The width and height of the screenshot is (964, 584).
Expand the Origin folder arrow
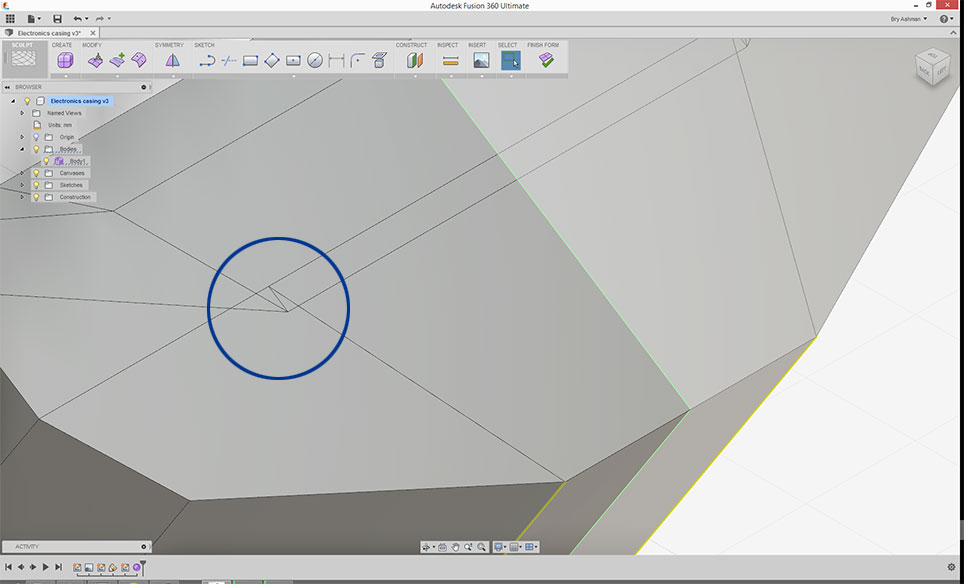pos(22,137)
